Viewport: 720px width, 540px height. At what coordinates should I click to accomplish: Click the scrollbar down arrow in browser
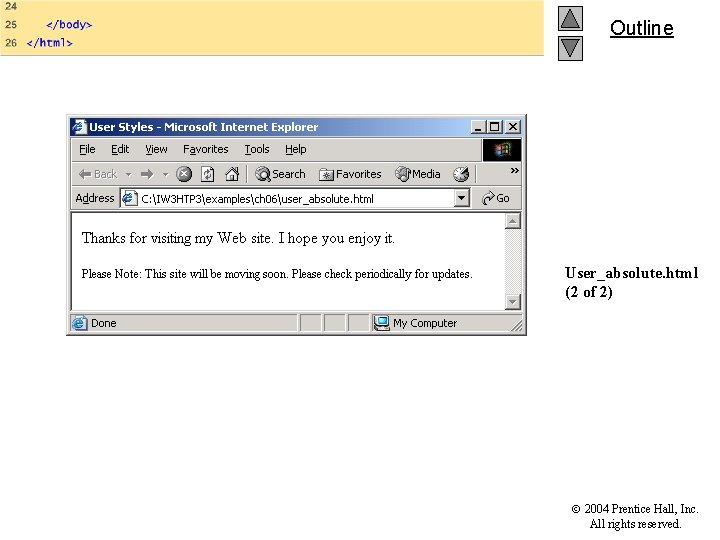(512, 302)
